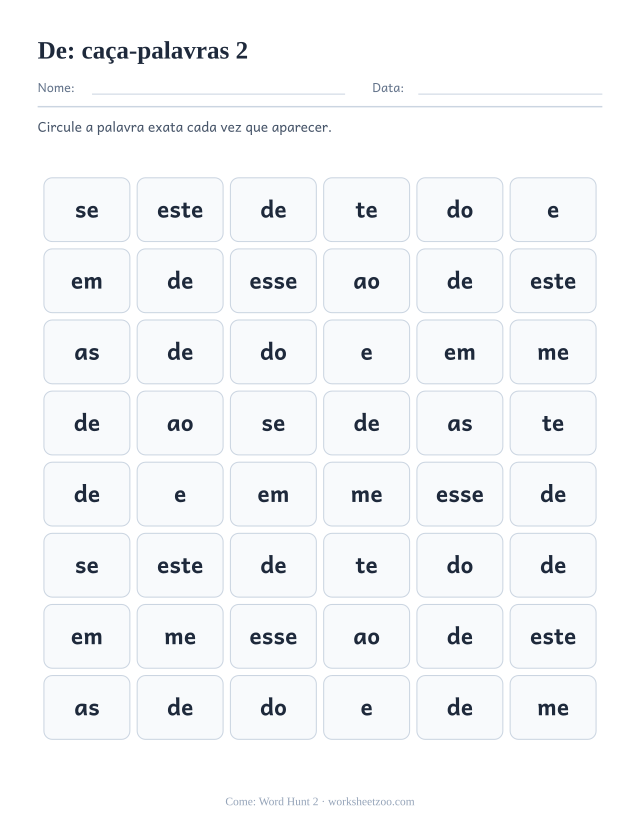
Task: Select the 'De: caça-palavras 2' title
Action: [x=143, y=51]
